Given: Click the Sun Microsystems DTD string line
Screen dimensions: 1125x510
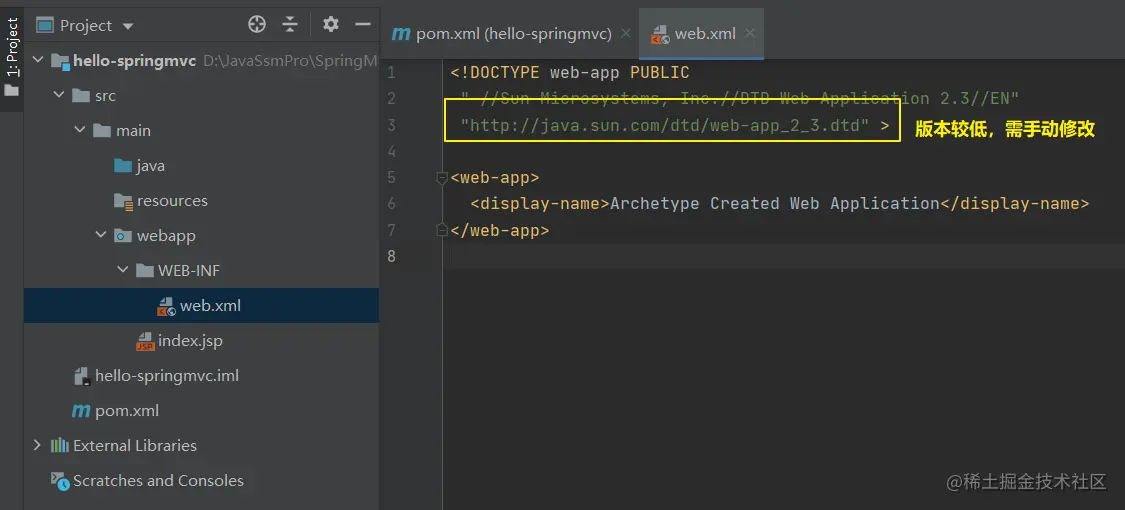Looking at the screenshot, I should [740, 99].
